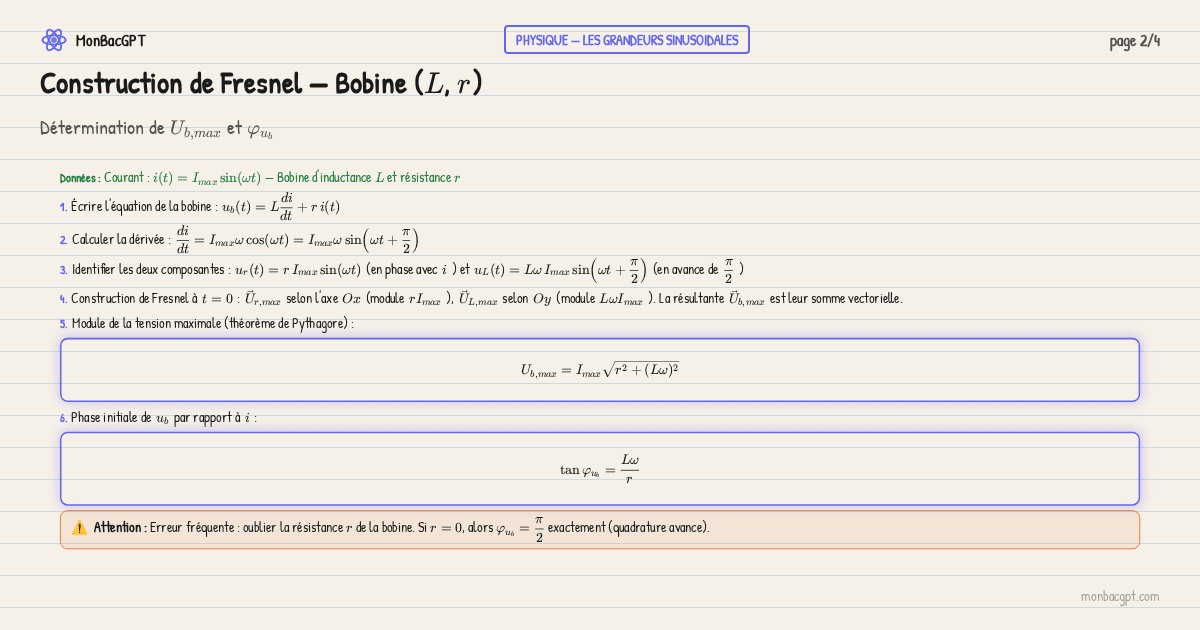Click the MonBacGPT atom logo icon
The image size is (1200, 630).
(x=53, y=40)
